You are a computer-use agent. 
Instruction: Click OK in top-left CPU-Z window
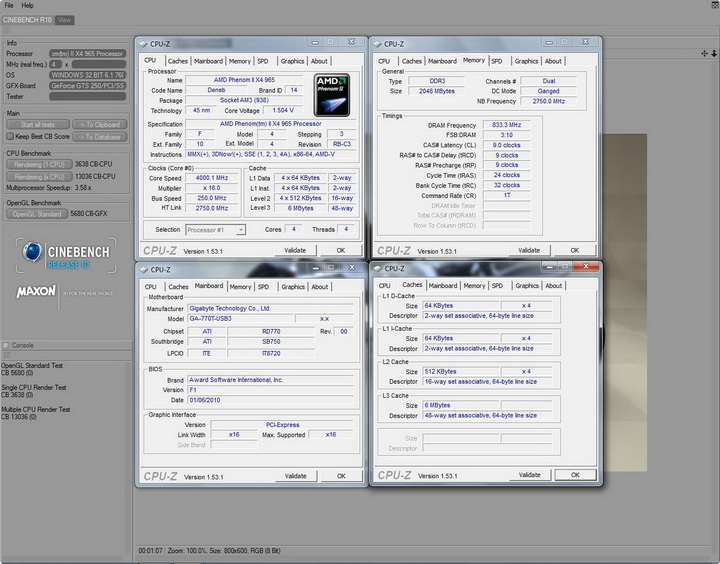pyautogui.click(x=341, y=250)
